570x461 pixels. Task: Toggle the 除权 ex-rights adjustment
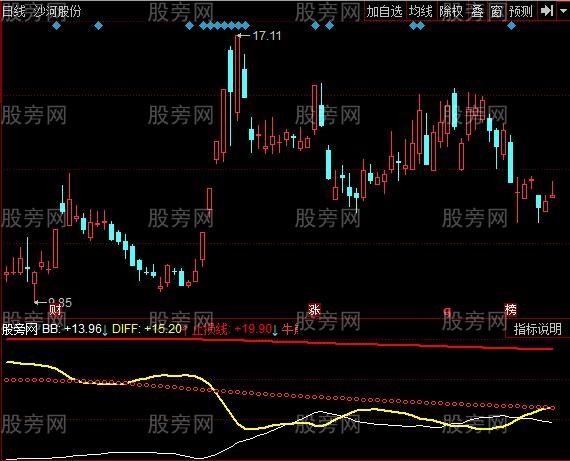(x=451, y=11)
